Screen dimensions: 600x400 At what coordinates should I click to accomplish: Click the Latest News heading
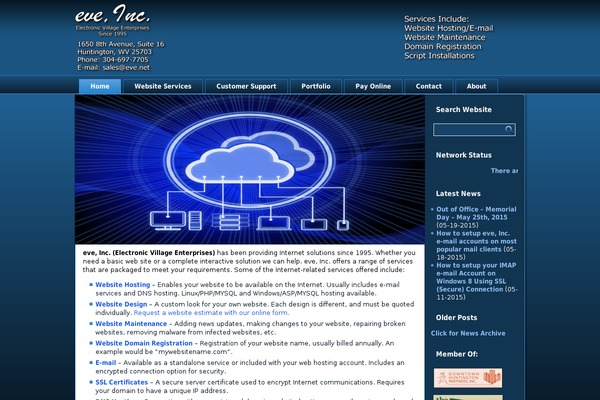tap(458, 194)
